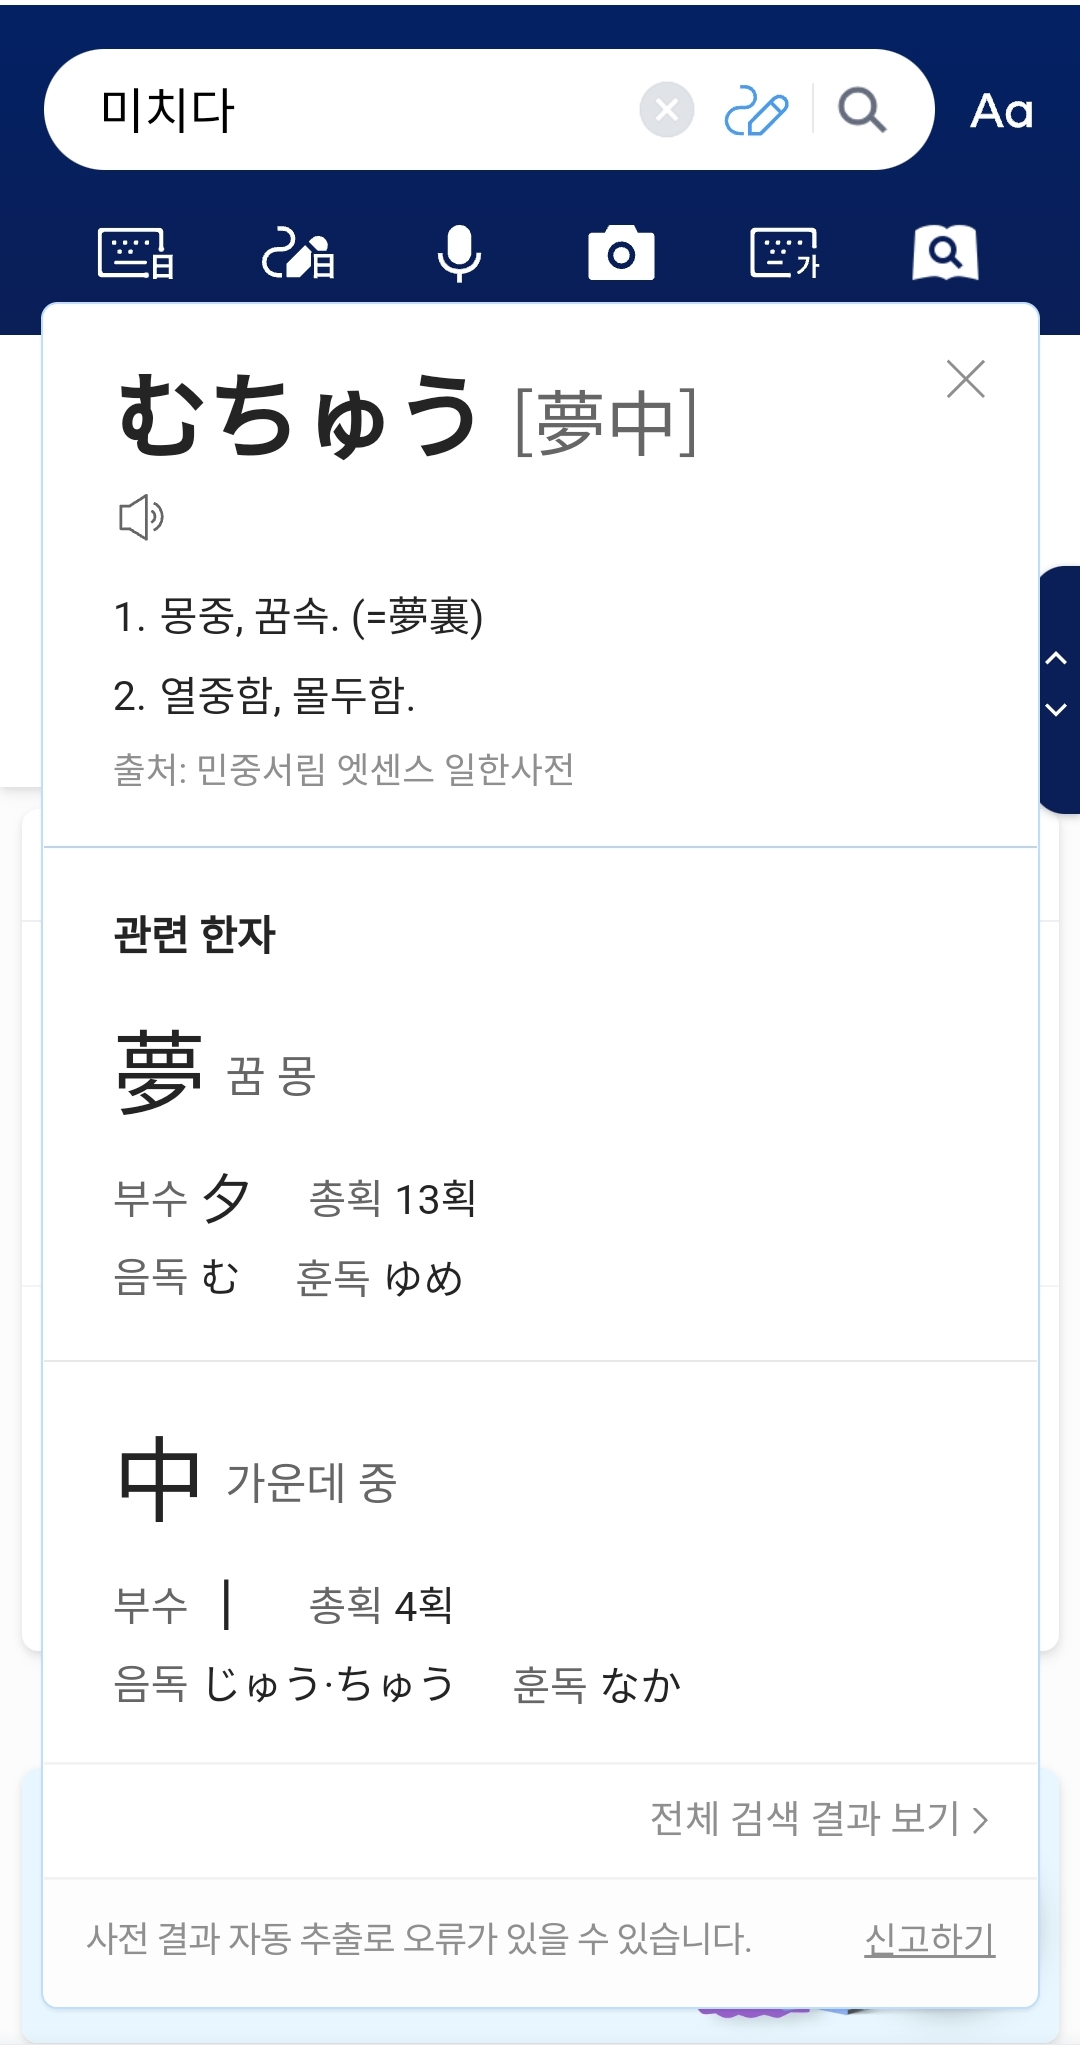Clear the search text with the X icon
Viewport: 1080px width, 2057px height.
tap(667, 110)
